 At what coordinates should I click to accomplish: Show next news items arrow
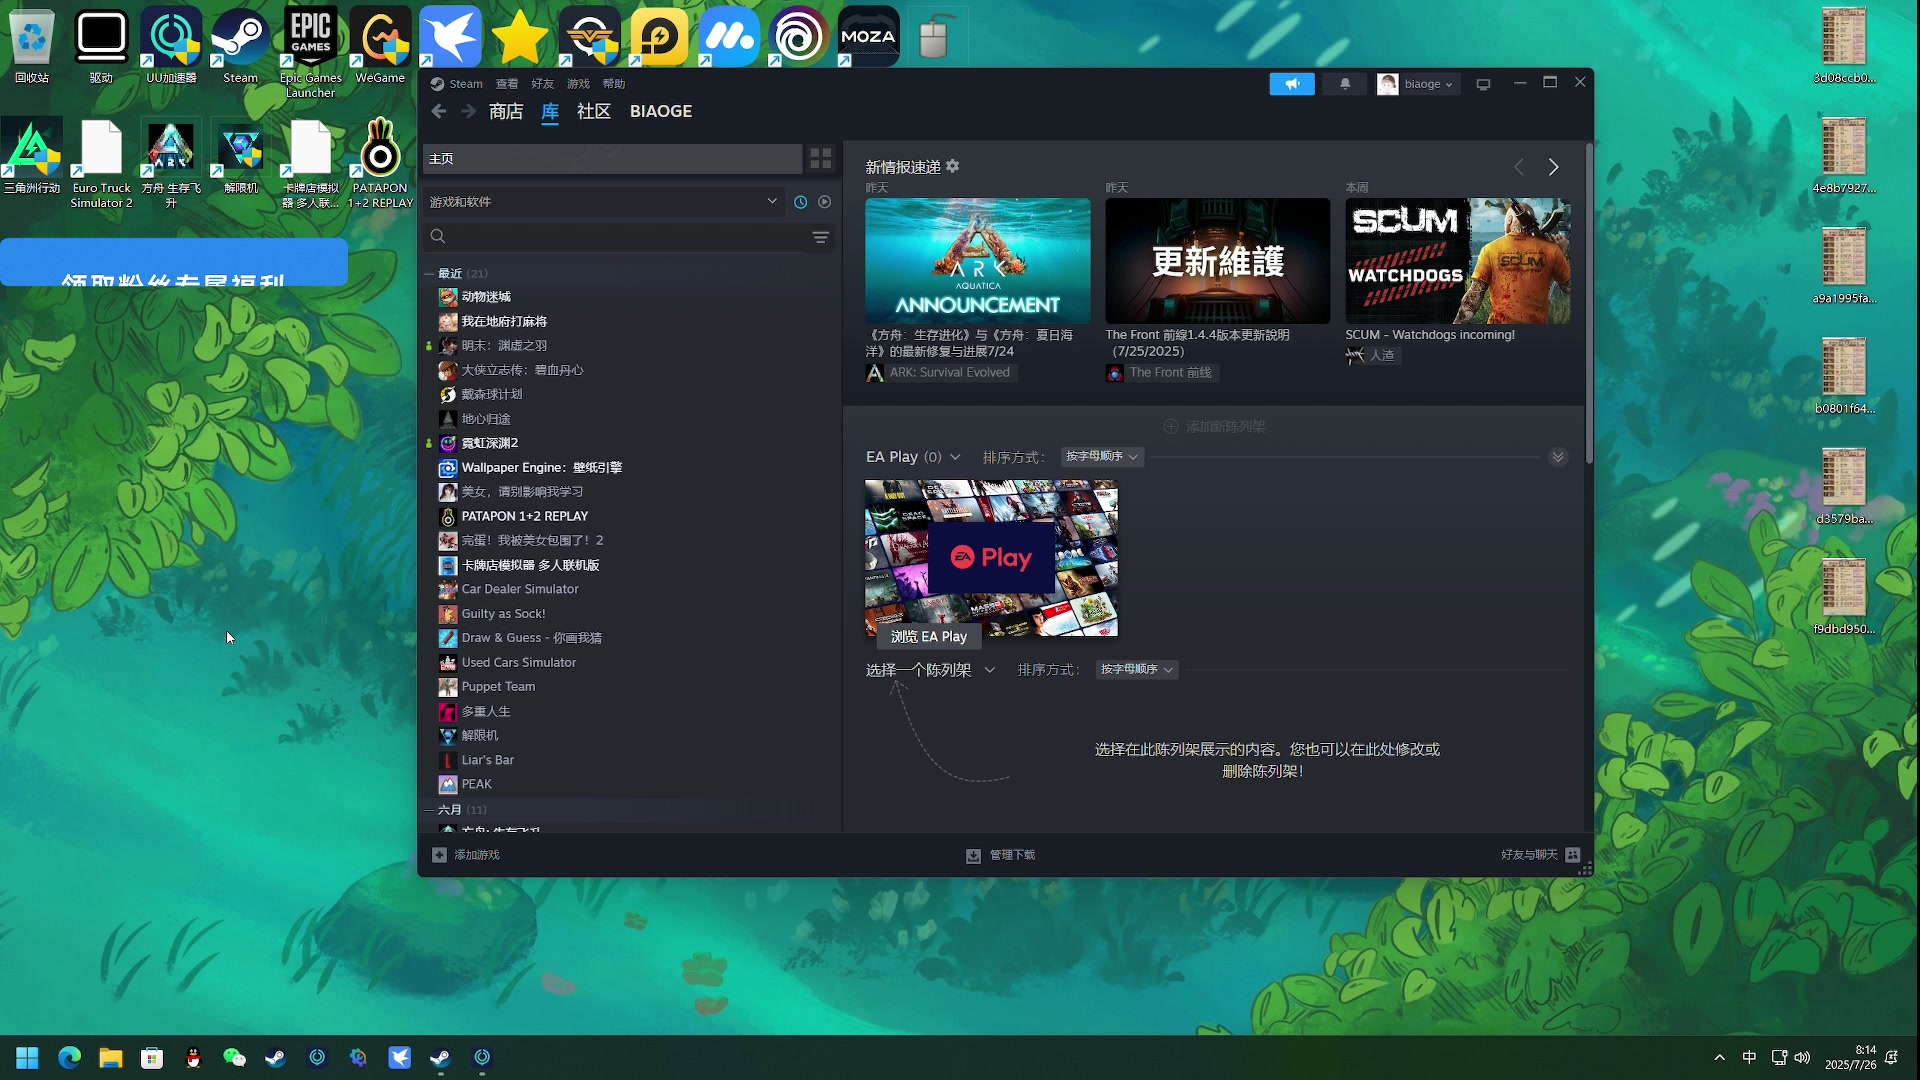point(1553,167)
